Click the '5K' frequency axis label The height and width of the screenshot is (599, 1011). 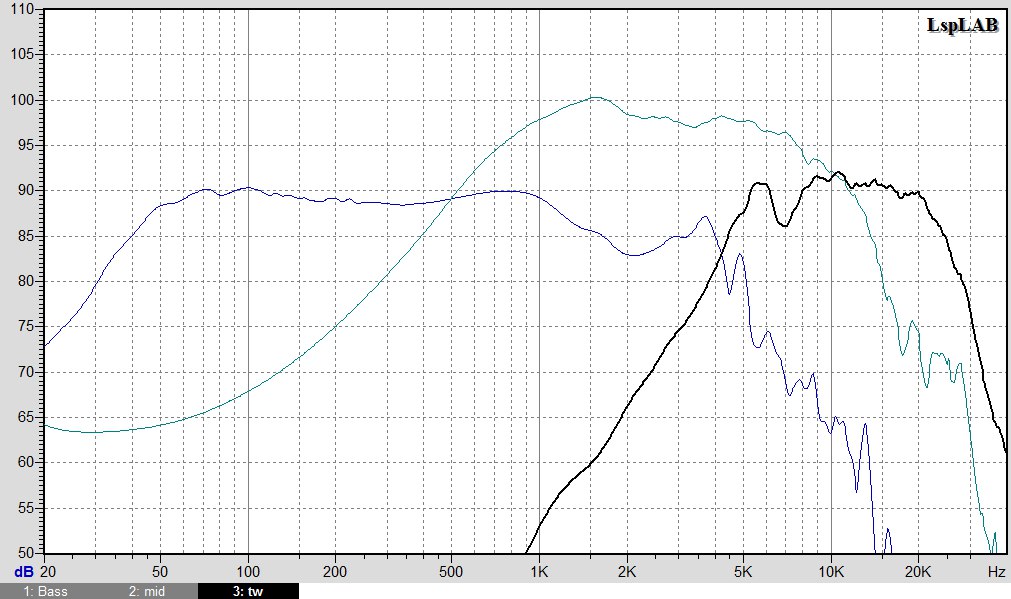click(743, 571)
